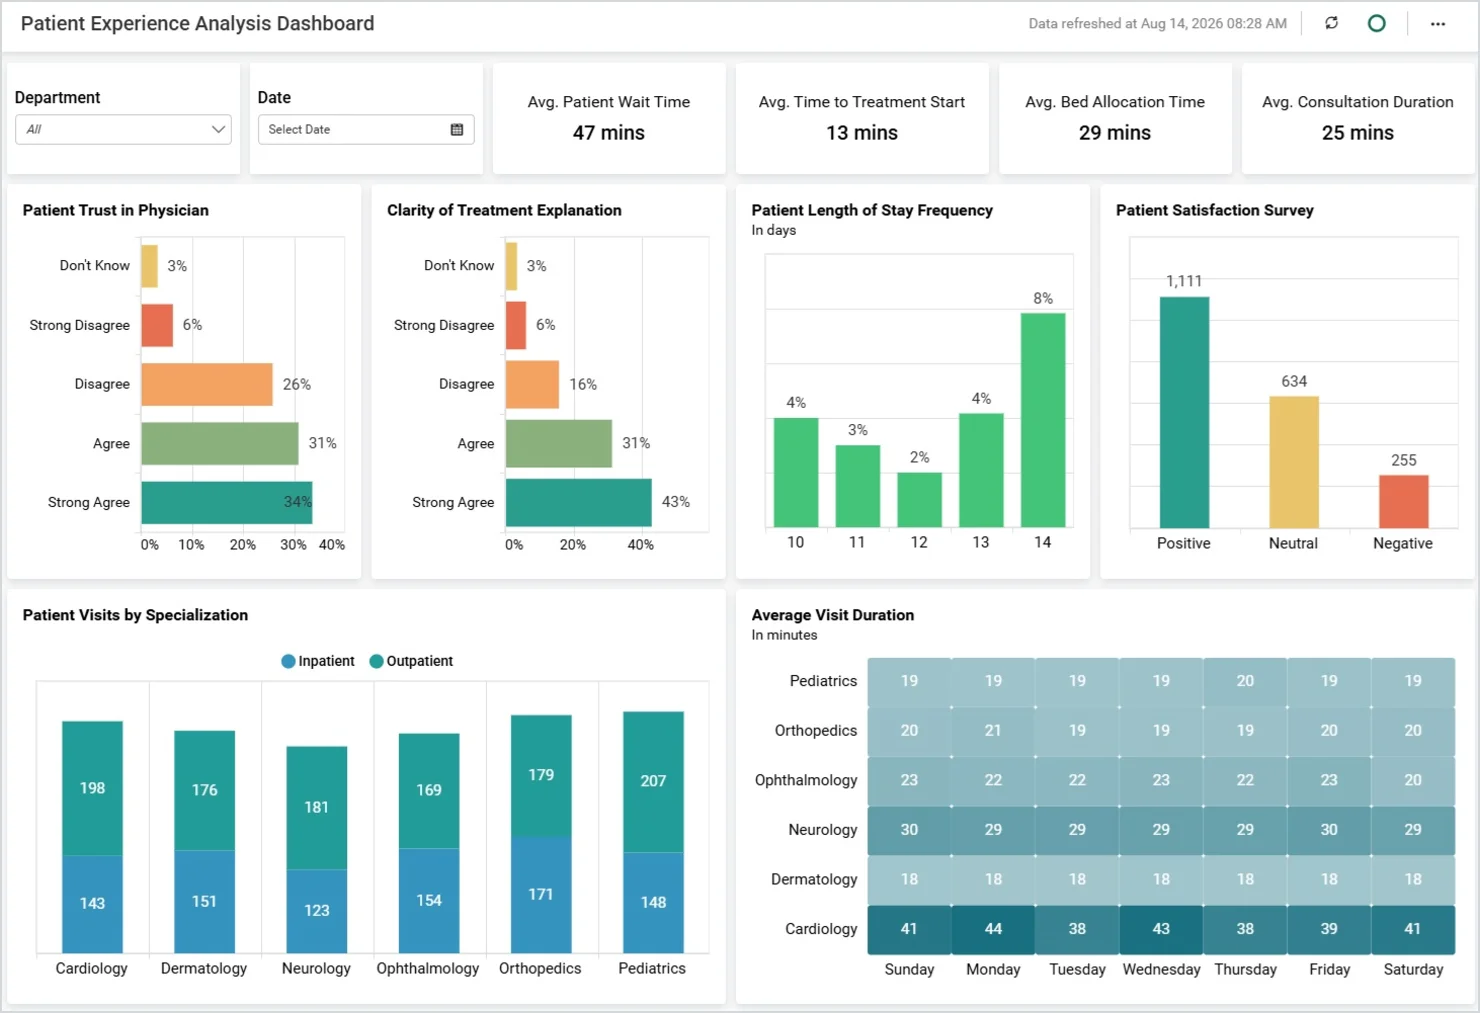Click the Ophthalmology label under visits chart
The width and height of the screenshot is (1480, 1013).
click(x=428, y=968)
